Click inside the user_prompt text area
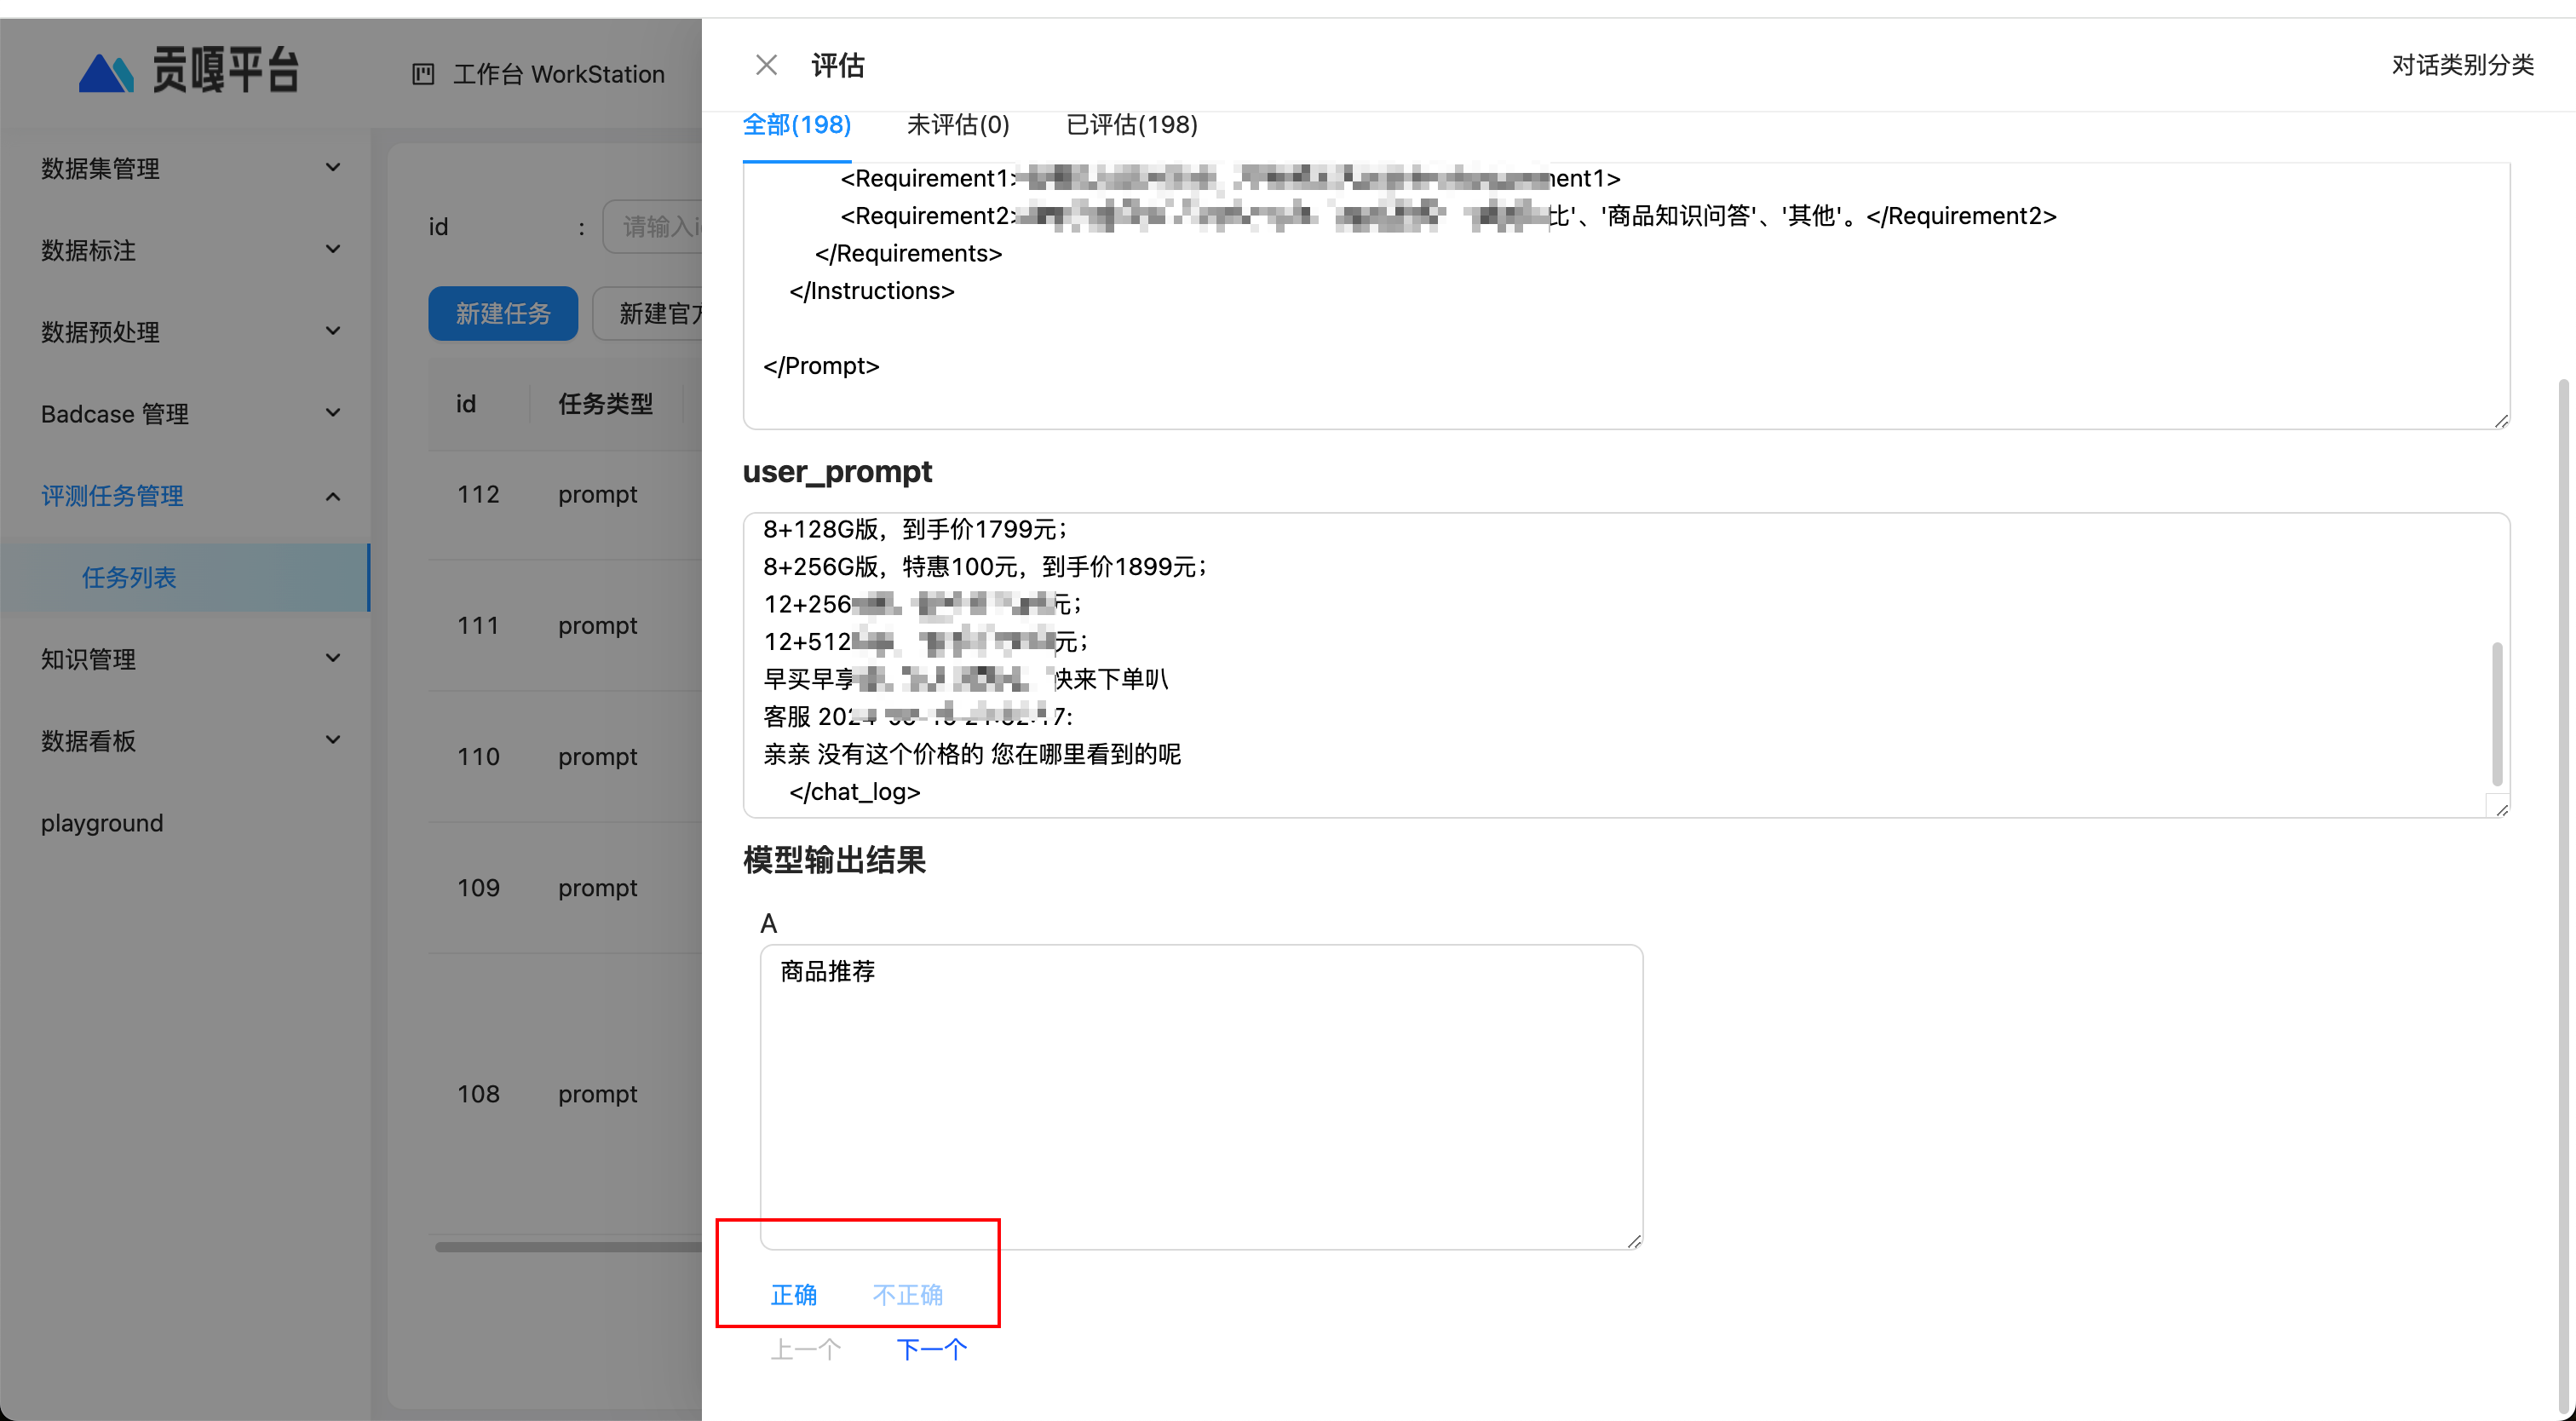 pyautogui.click(x=1626, y=665)
